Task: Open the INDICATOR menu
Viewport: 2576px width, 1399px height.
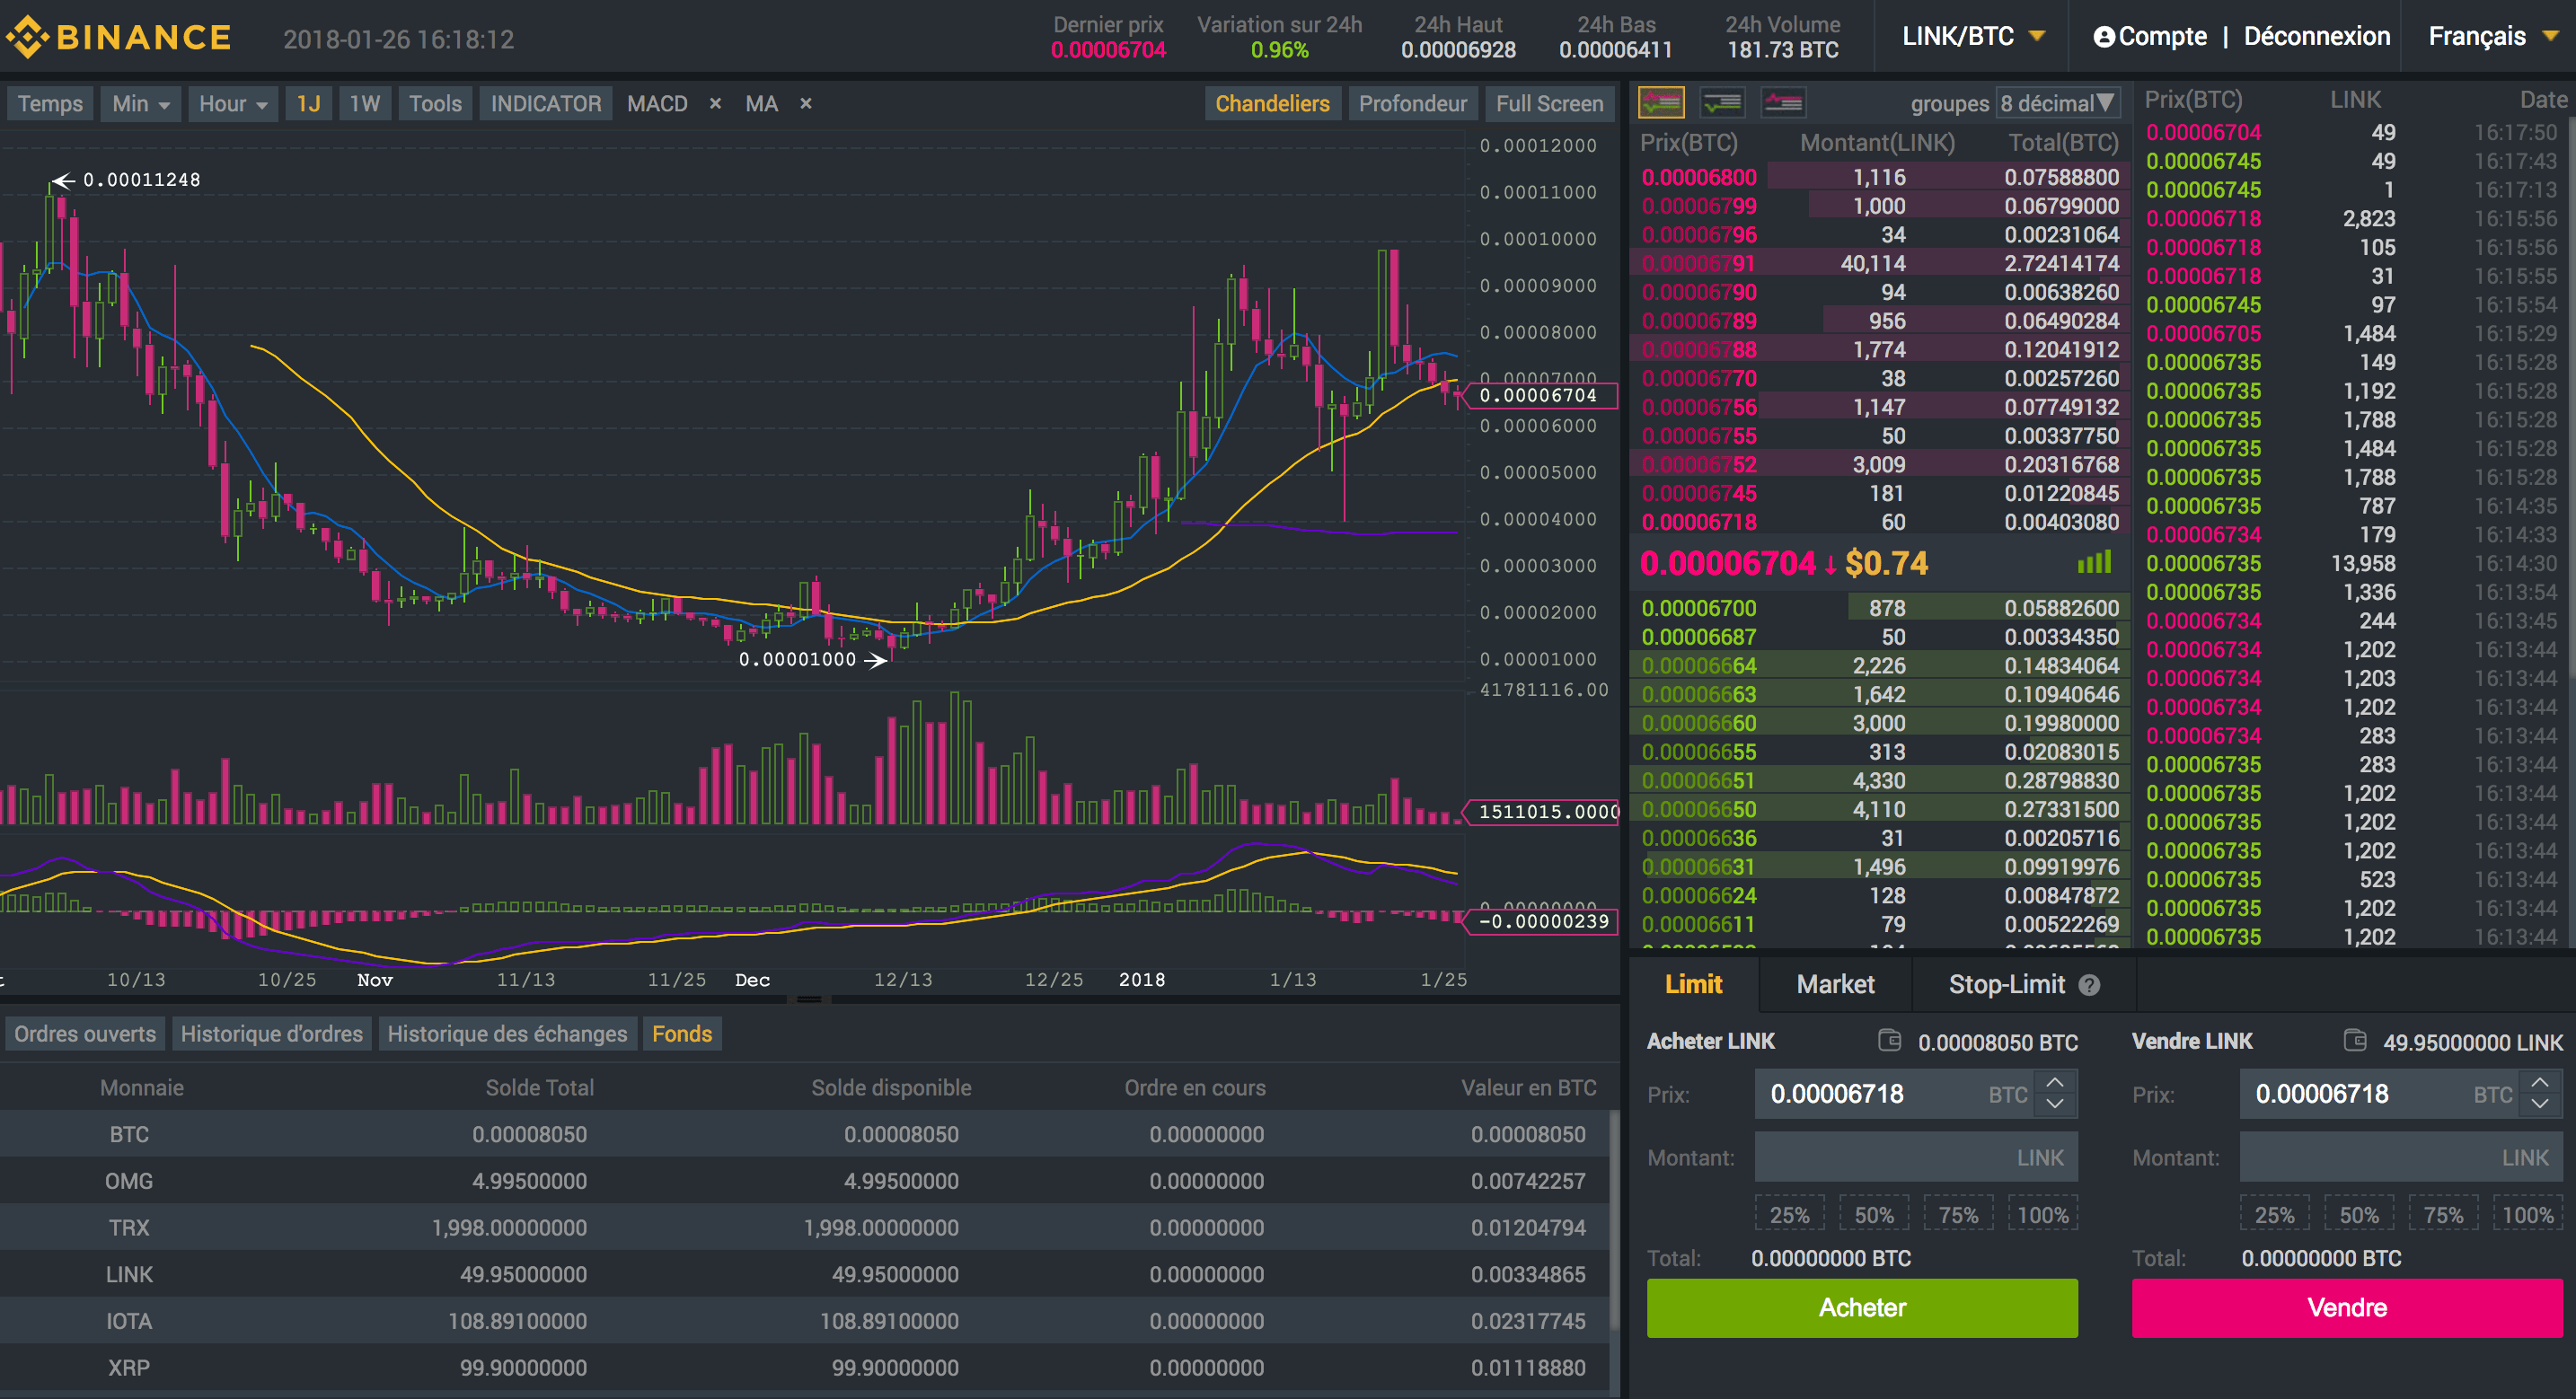Action: [x=546, y=104]
